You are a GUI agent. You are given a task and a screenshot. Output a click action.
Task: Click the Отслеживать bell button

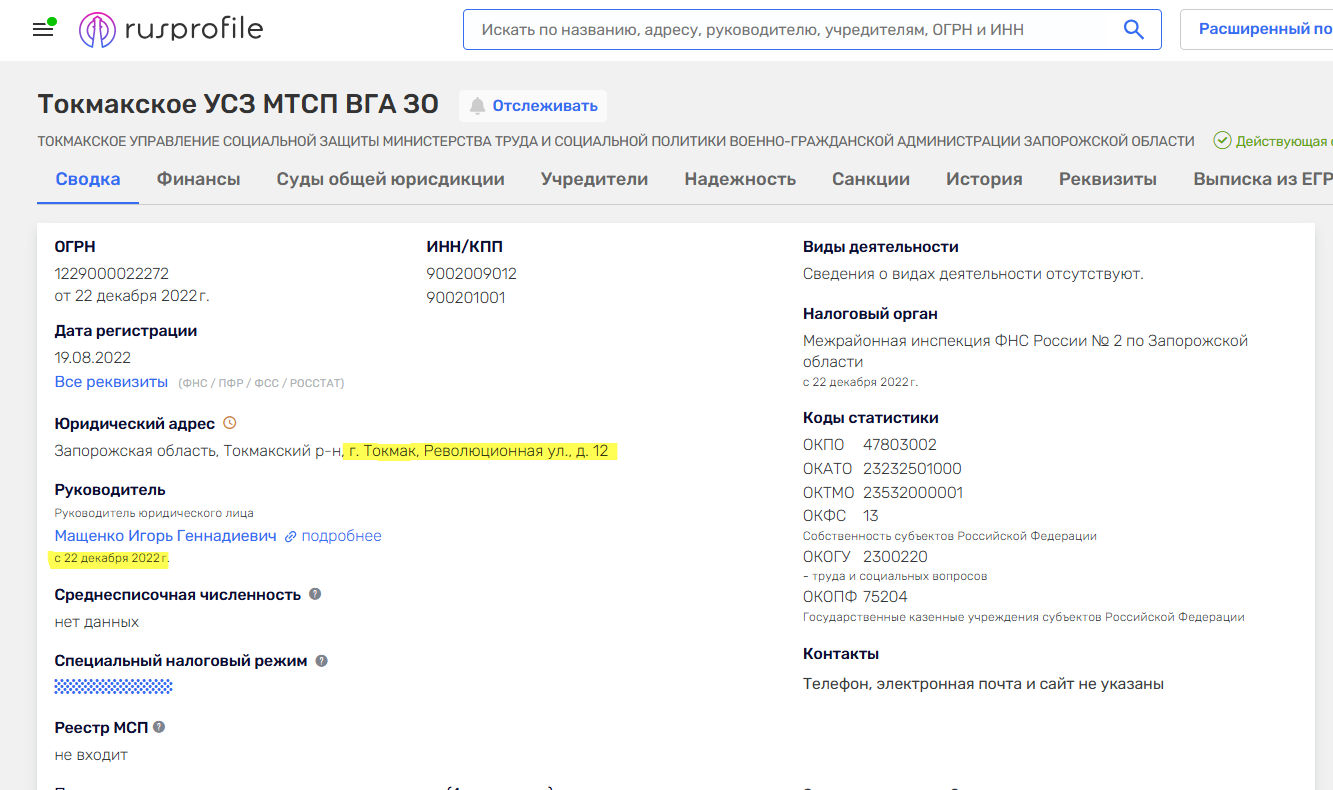[x=533, y=106]
